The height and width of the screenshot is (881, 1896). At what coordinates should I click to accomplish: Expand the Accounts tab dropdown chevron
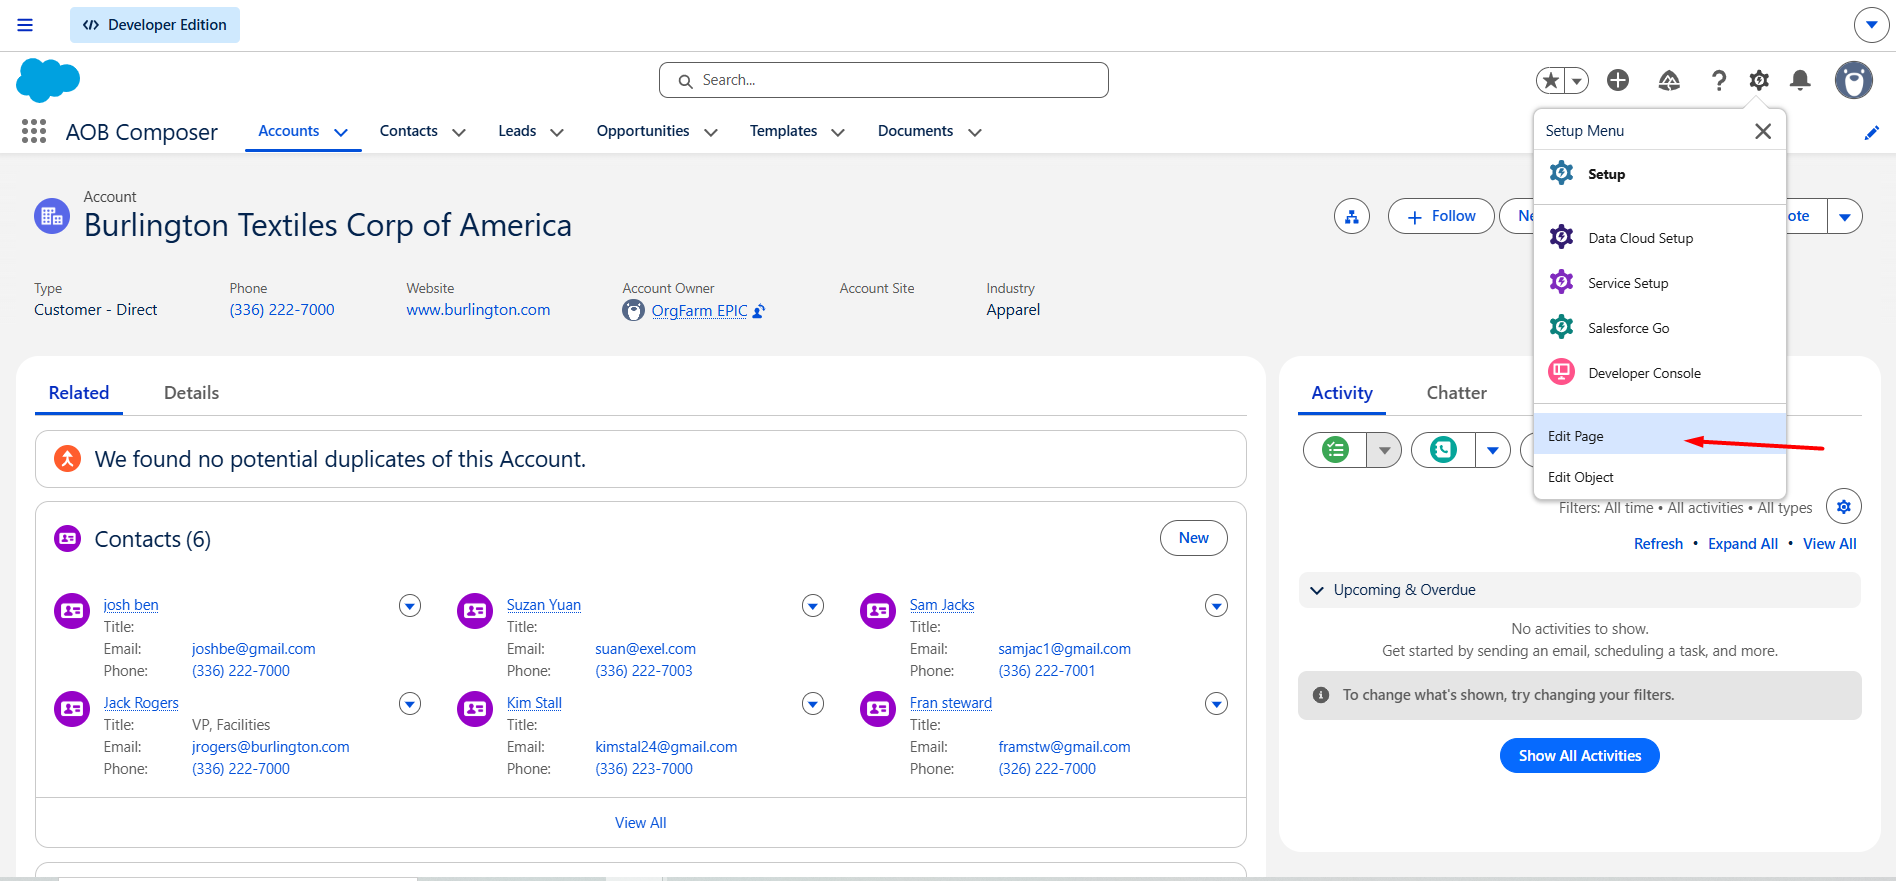[341, 132]
